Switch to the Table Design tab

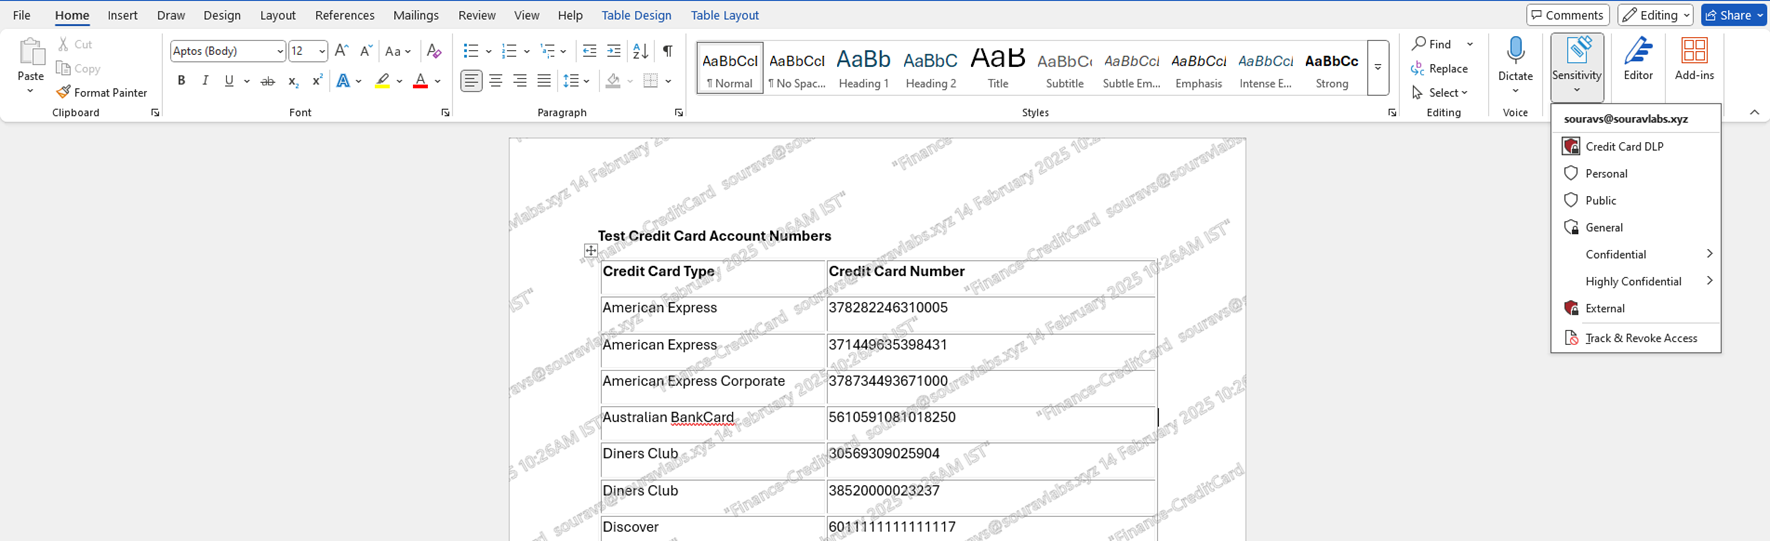click(x=637, y=15)
